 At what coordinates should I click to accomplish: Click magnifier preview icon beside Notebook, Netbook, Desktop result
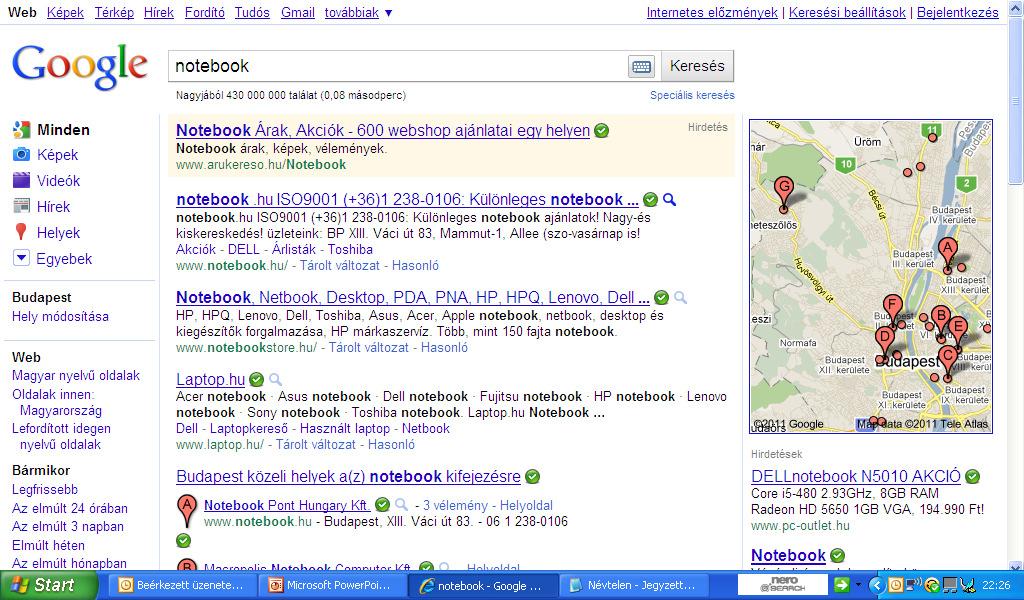(680, 298)
